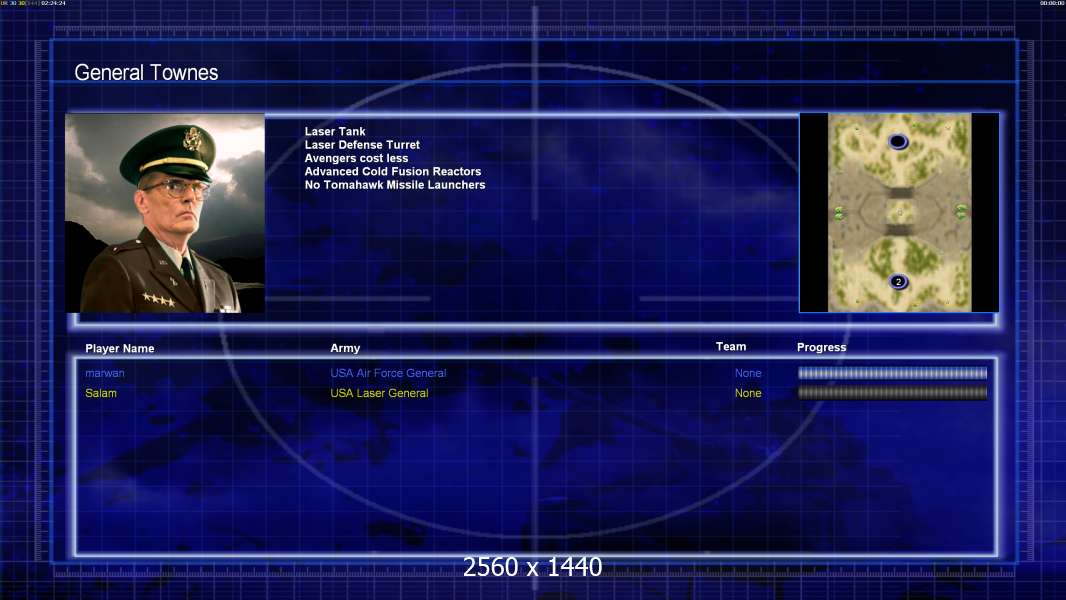The height and width of the screenshot is (600, 1066).
Task: Click the "Avengers cost less" line
Action: 356,158
